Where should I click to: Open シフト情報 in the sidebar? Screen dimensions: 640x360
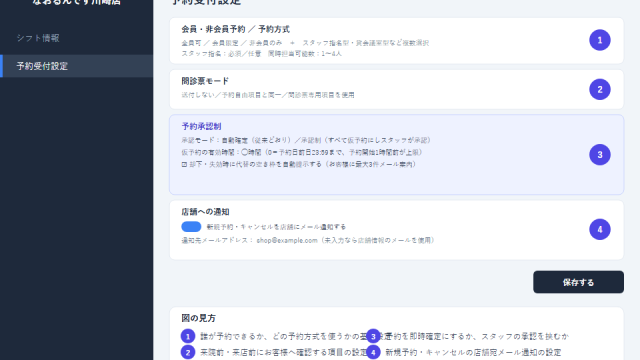coord(38,38)
